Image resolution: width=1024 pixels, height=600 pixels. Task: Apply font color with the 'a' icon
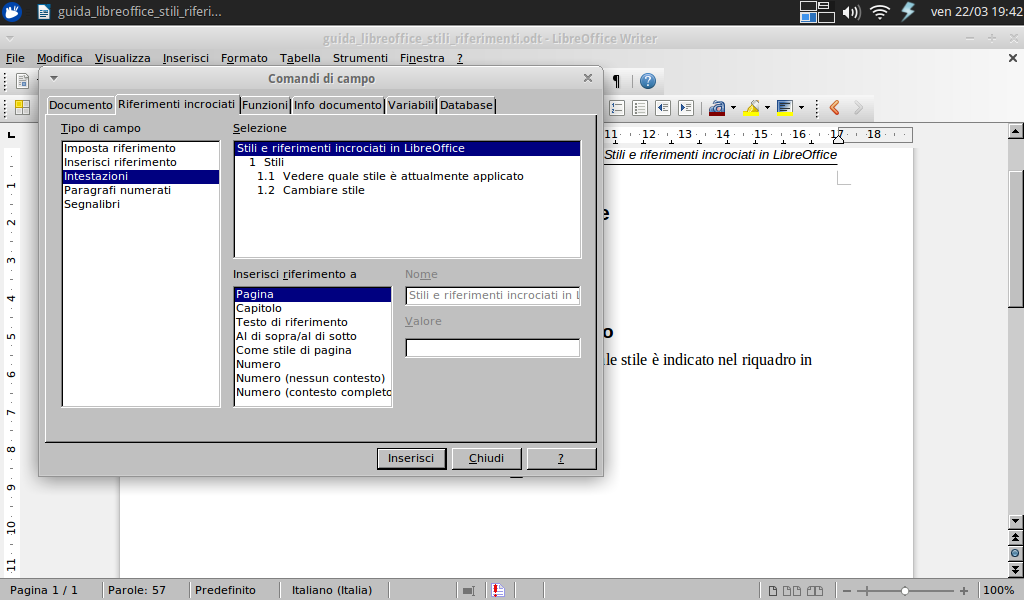tap(717, 108)
